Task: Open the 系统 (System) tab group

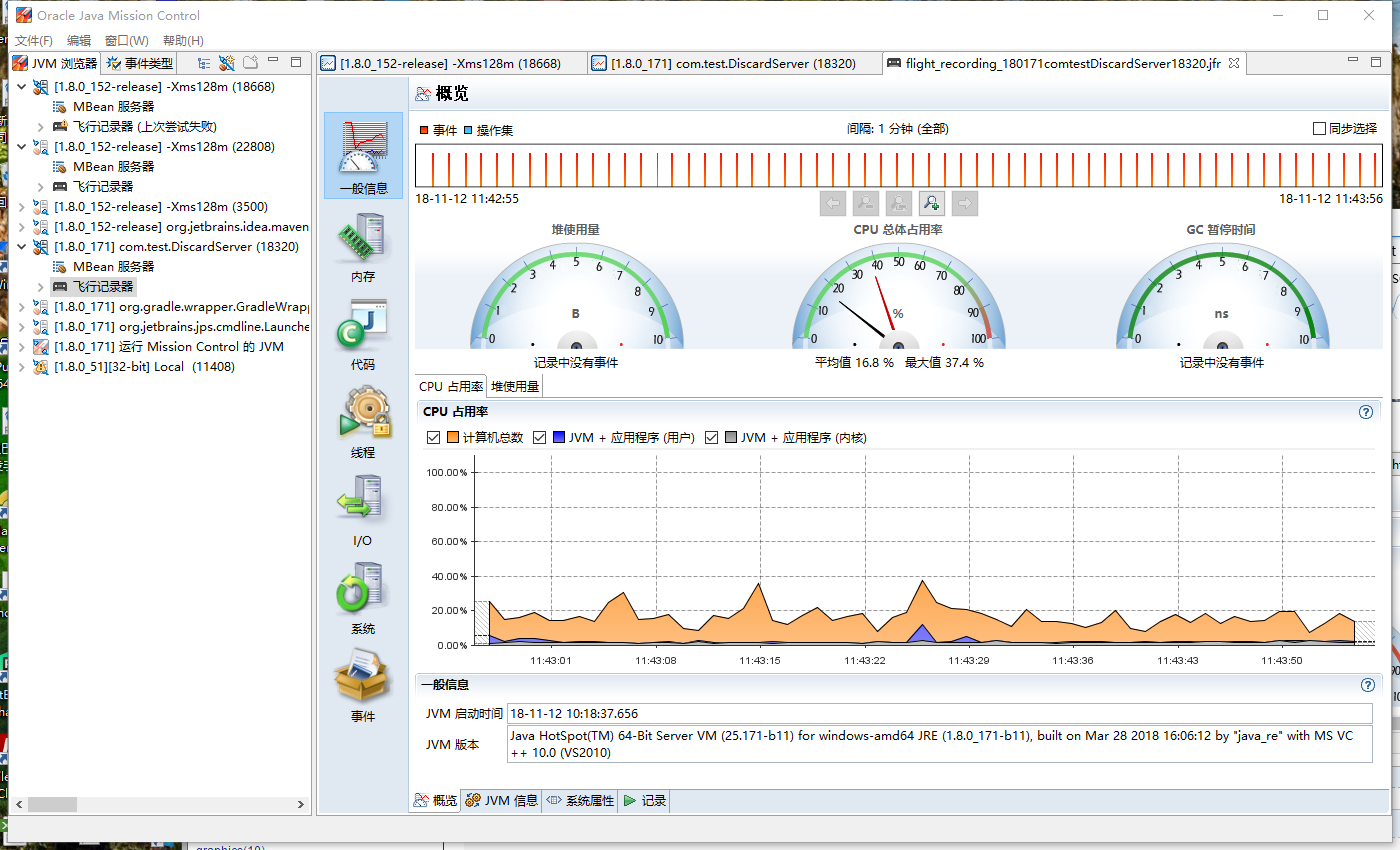Action: click(x=363, y=601)
